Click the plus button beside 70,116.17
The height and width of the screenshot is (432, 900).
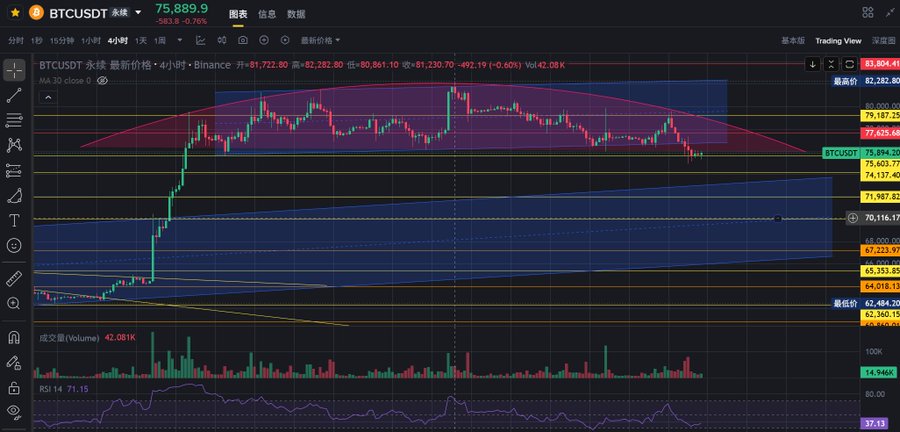click(853, 218)
